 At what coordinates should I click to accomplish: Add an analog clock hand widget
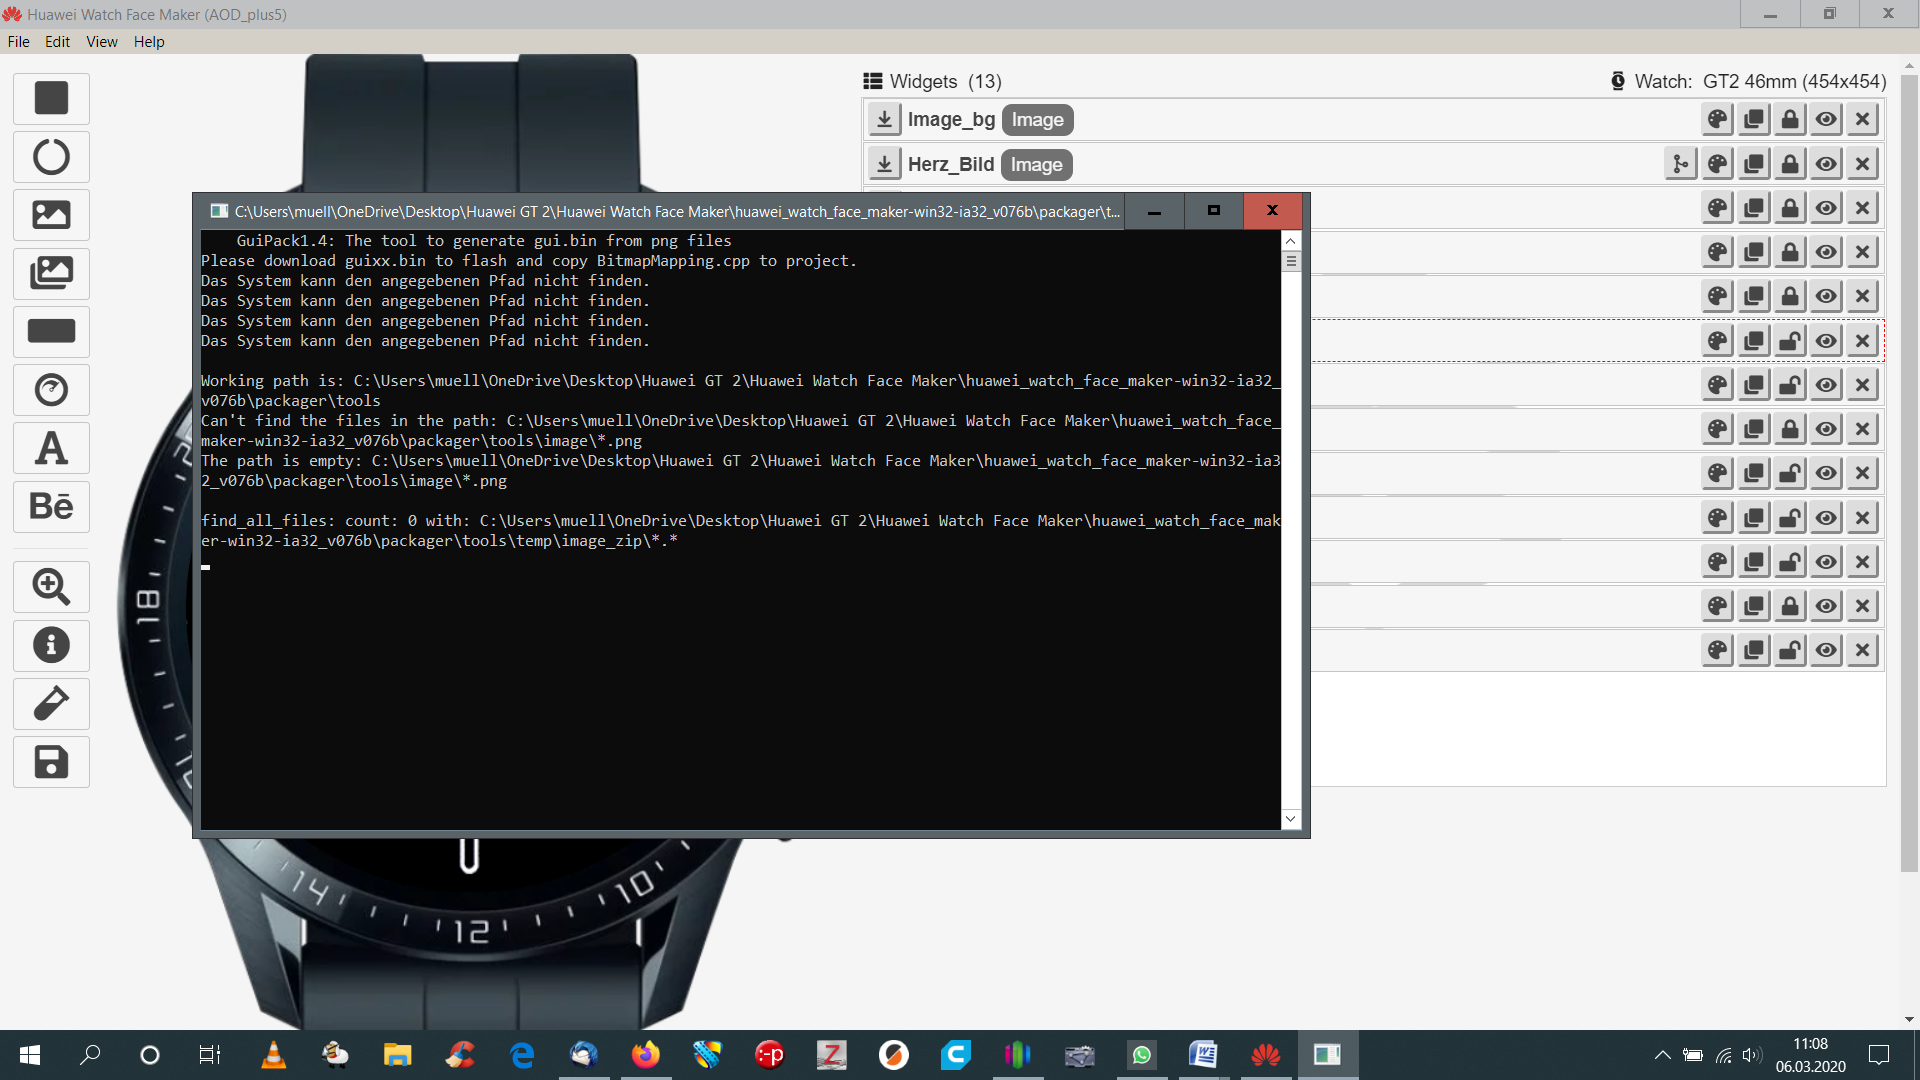[x=51, y=390]
